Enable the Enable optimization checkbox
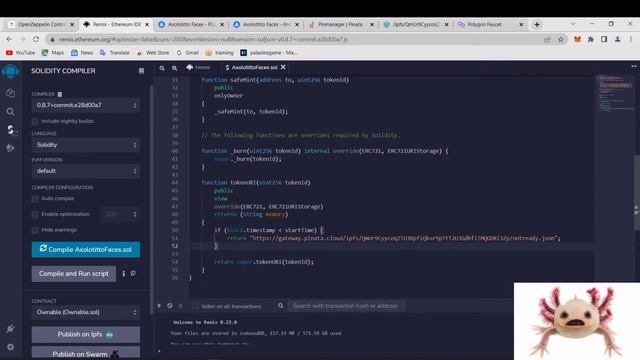 coord(35,214)
